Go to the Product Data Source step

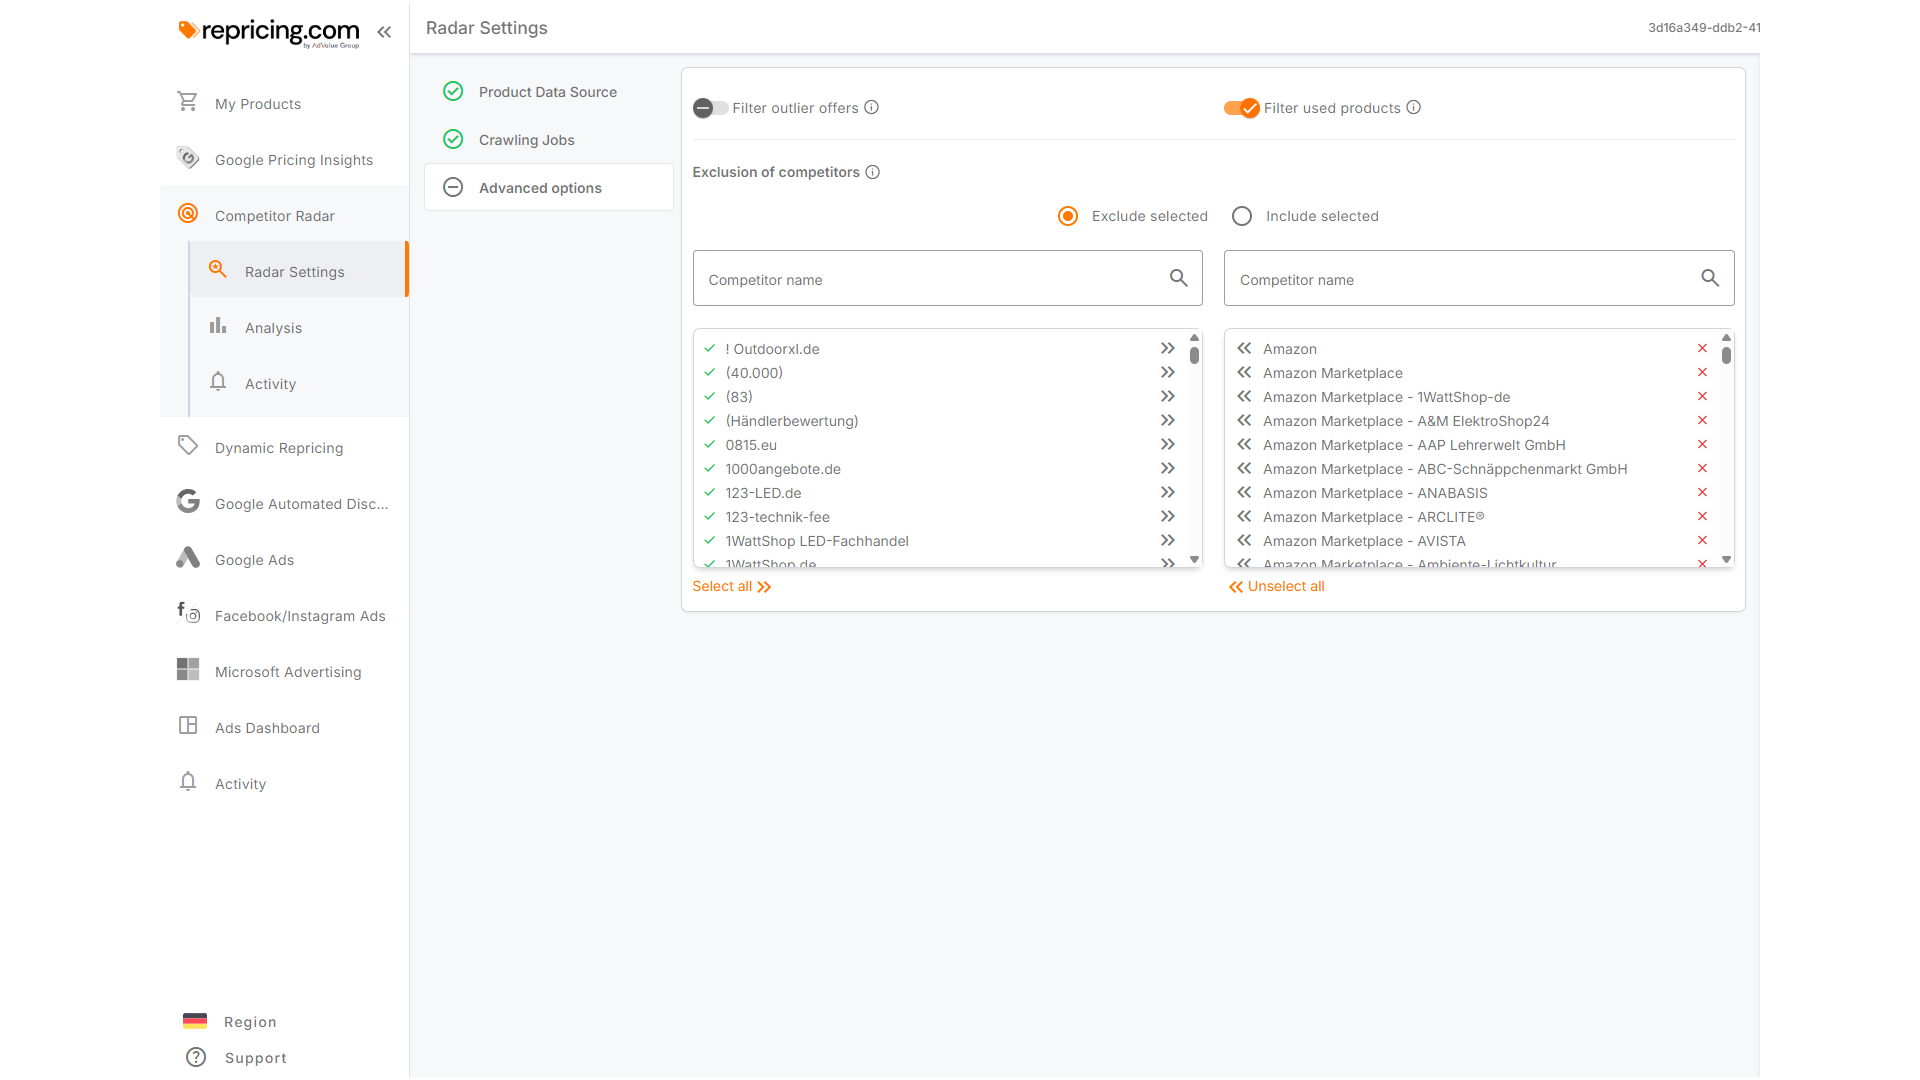tap(548, 92)
